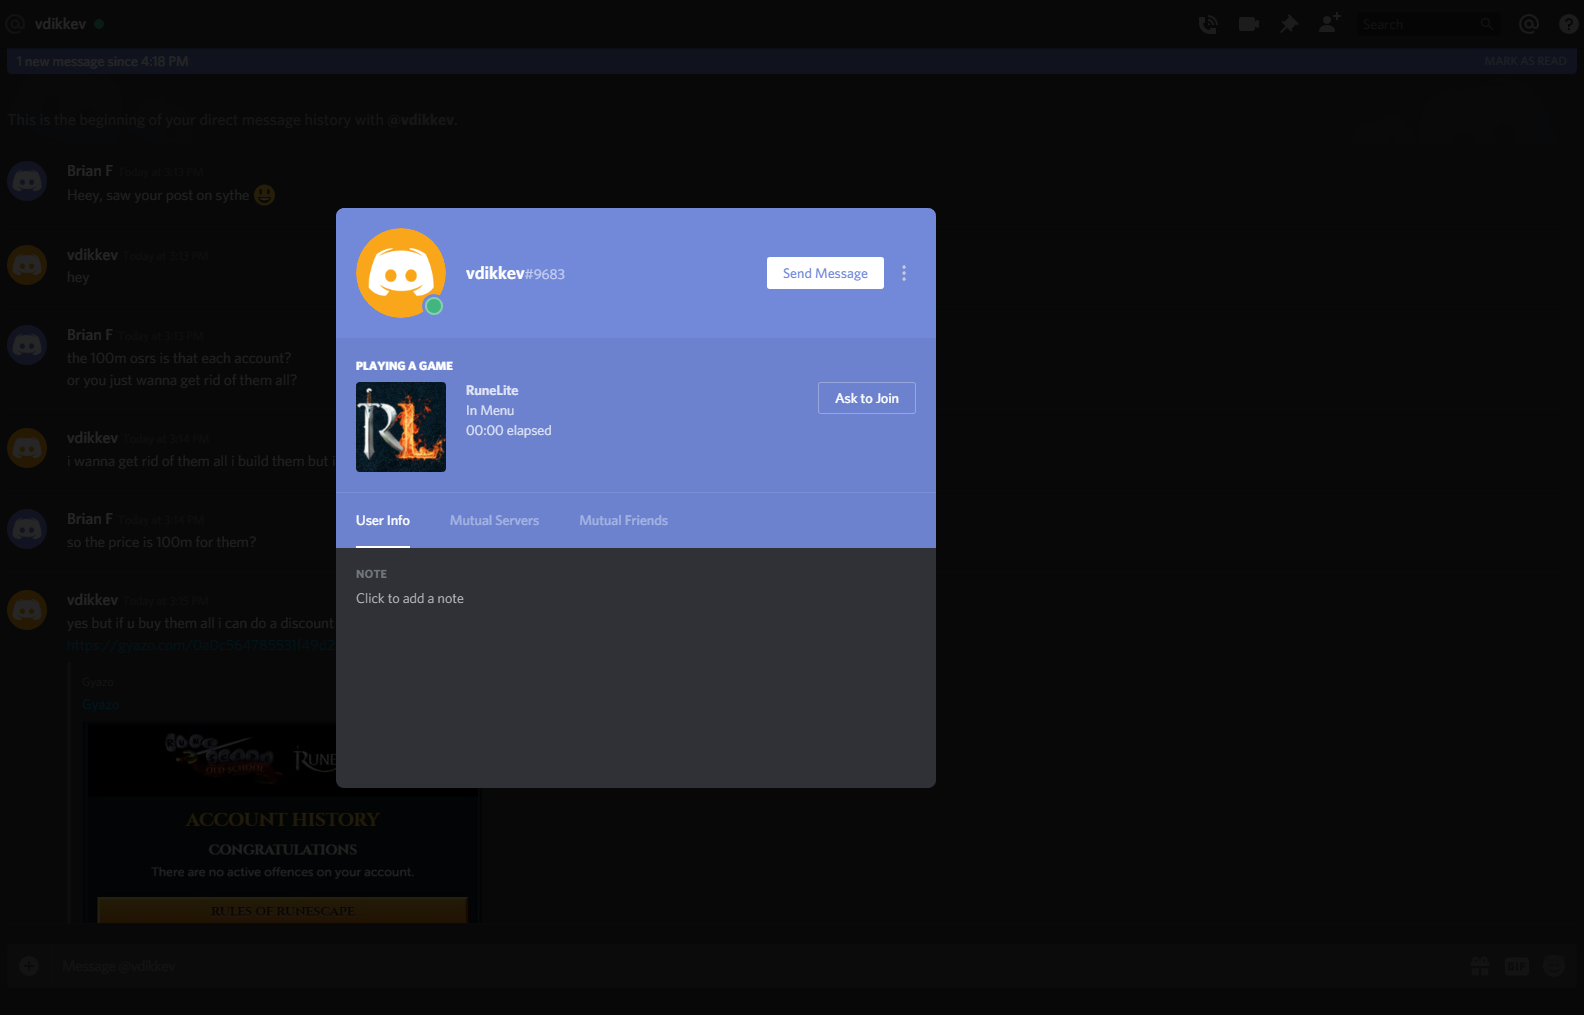Click vdikkev avatar beside 'hey' message
The width and height of the screenshot is (1584, 1015).
click(27, 265)
